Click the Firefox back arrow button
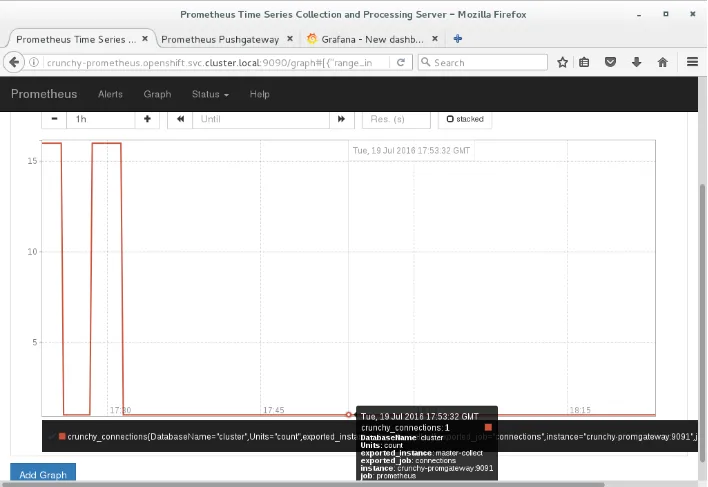 pyautogui.click(x=15, y=62)
